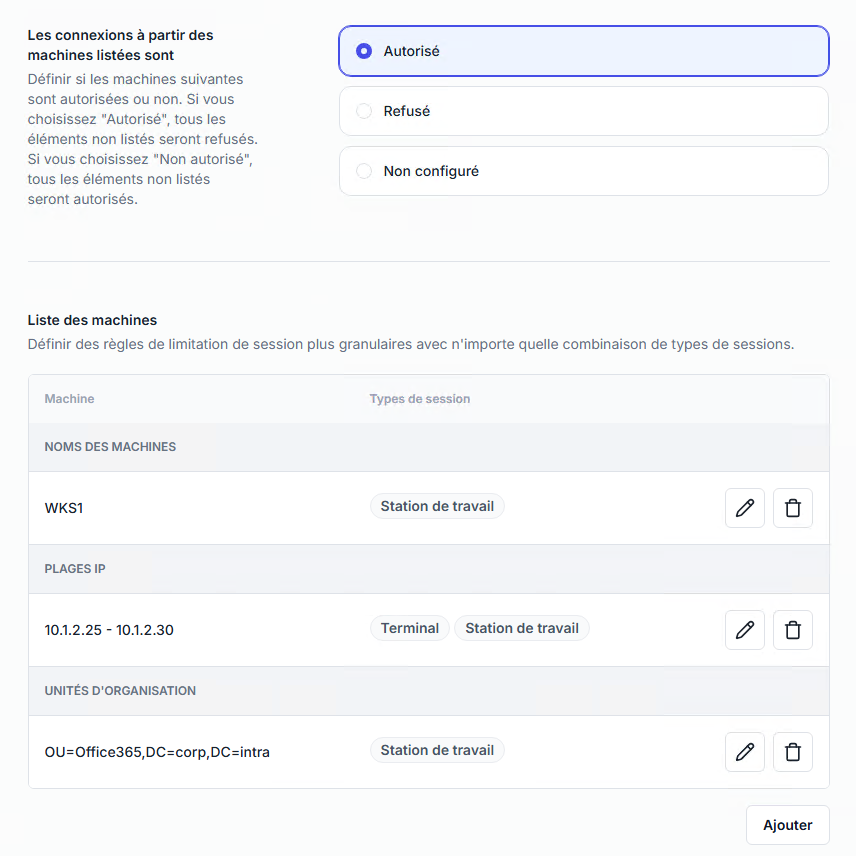856x856 pixels.
Task: Click the Ajouter button
Action: click(787, 825)
